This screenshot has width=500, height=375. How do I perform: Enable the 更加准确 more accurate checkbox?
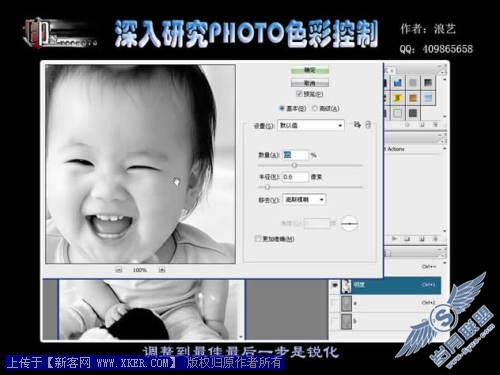258,239
